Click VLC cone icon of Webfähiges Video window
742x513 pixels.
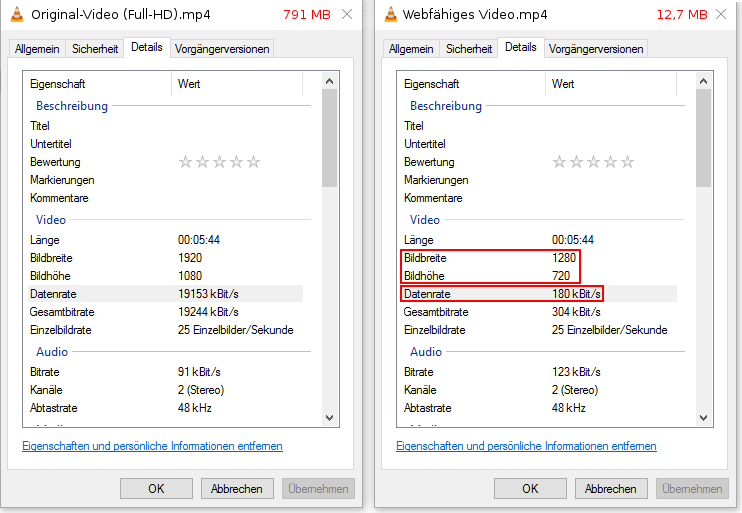pos(391,15)
